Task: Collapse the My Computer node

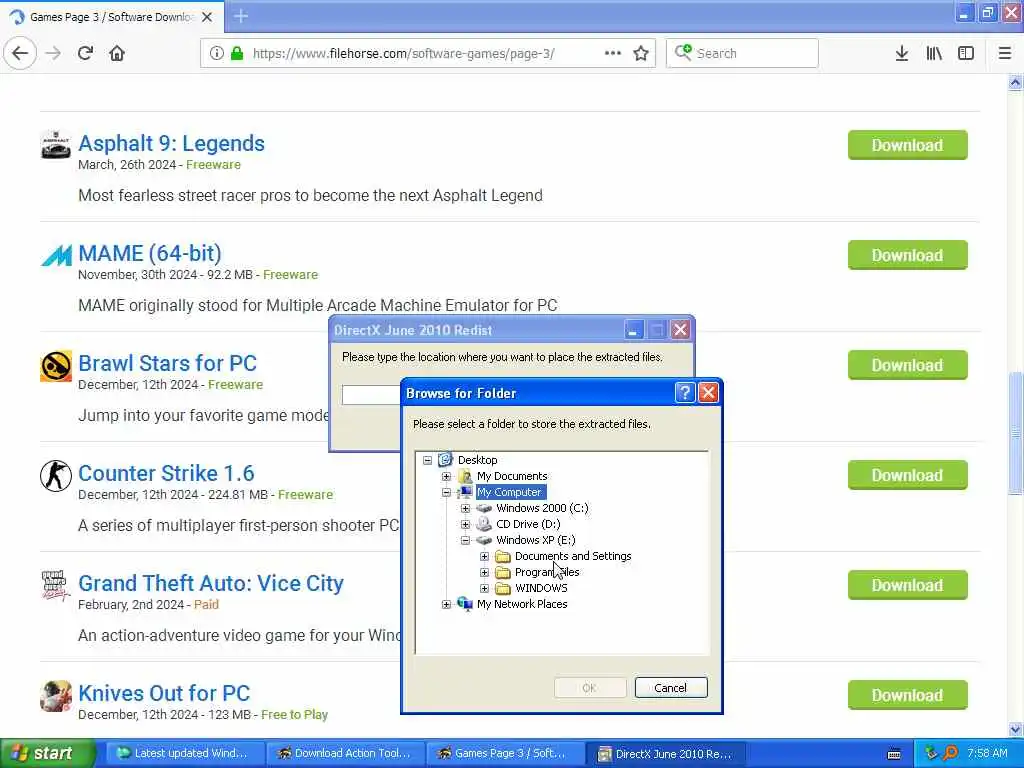Action: [x=447, y=492]
